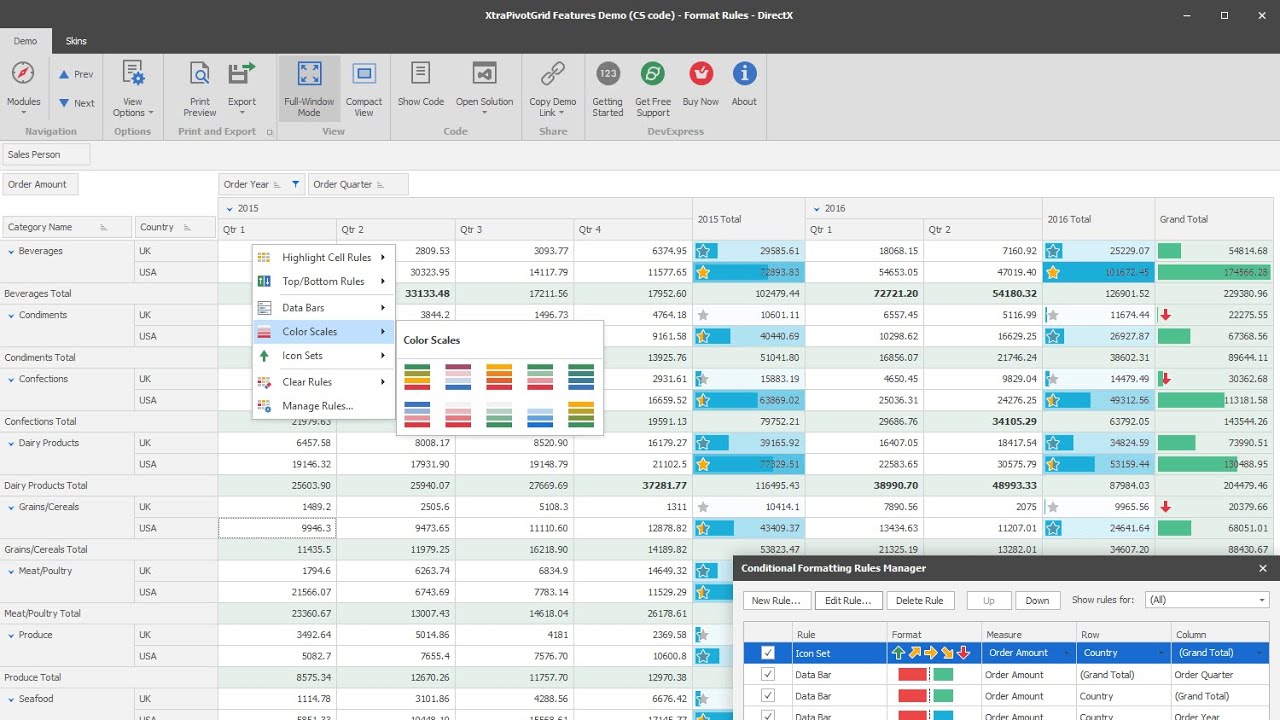Open View Options in the ribbon
This screenshot has width=1280, height=720.
click(x=133, y=88)
